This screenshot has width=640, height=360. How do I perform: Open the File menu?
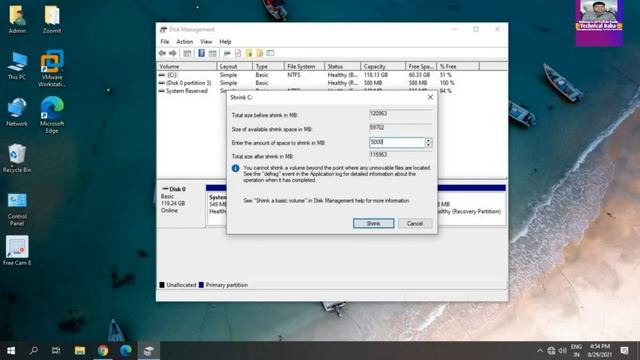165,42
